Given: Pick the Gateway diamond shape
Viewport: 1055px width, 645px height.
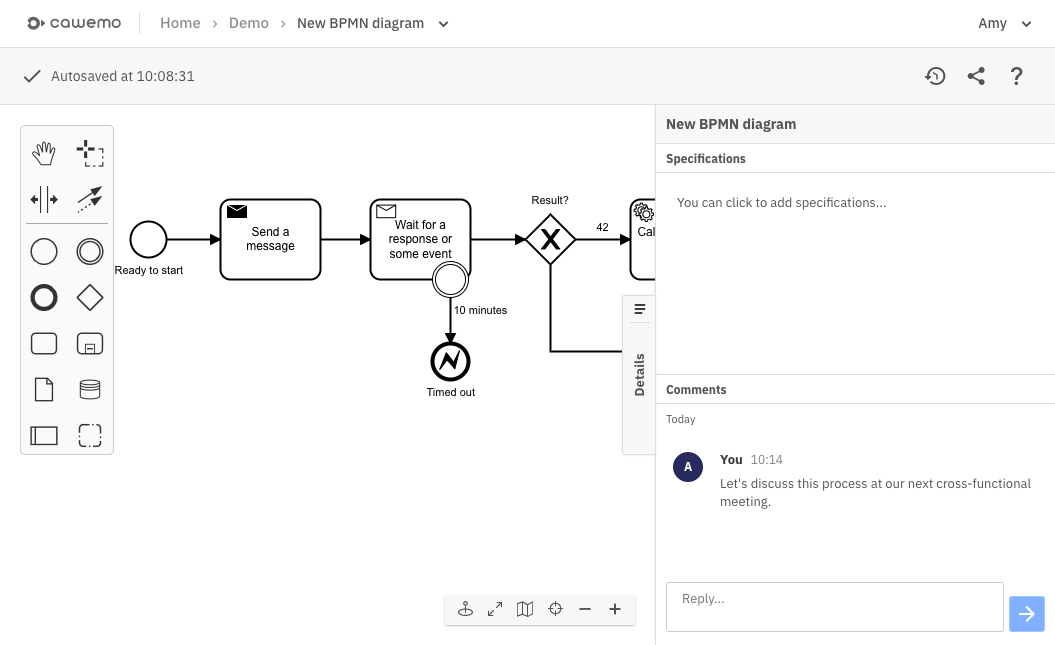Looking at the screenshot, I should 90,297.
